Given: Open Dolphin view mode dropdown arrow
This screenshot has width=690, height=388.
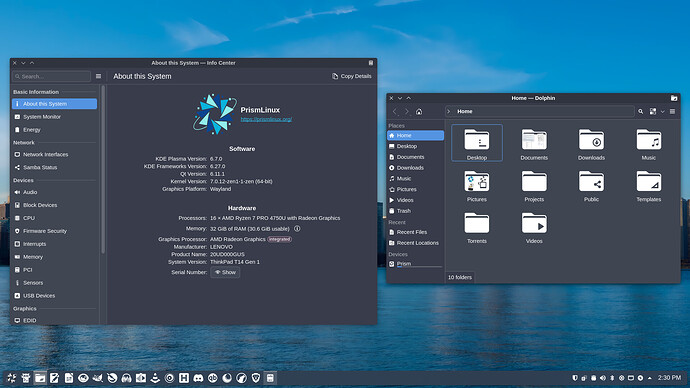Looking at the screenshot, I should point(662,112).
